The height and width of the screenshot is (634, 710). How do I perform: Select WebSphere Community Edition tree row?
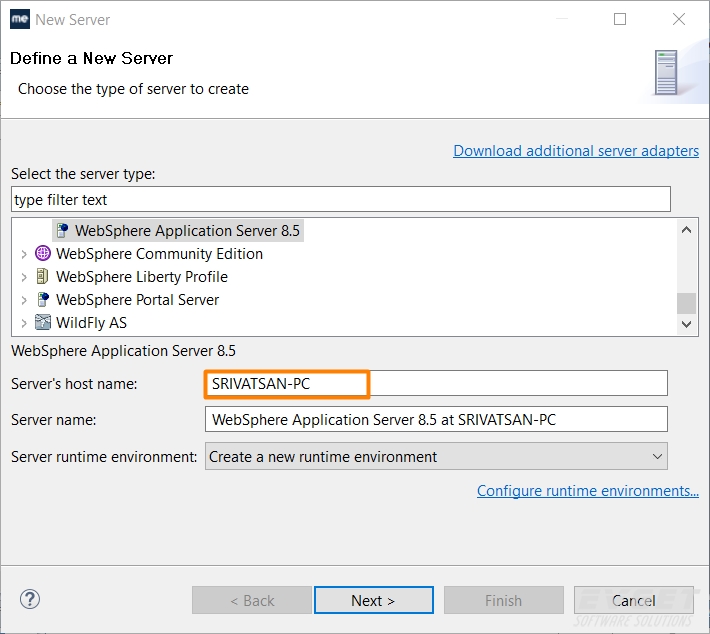pos(149,254)
